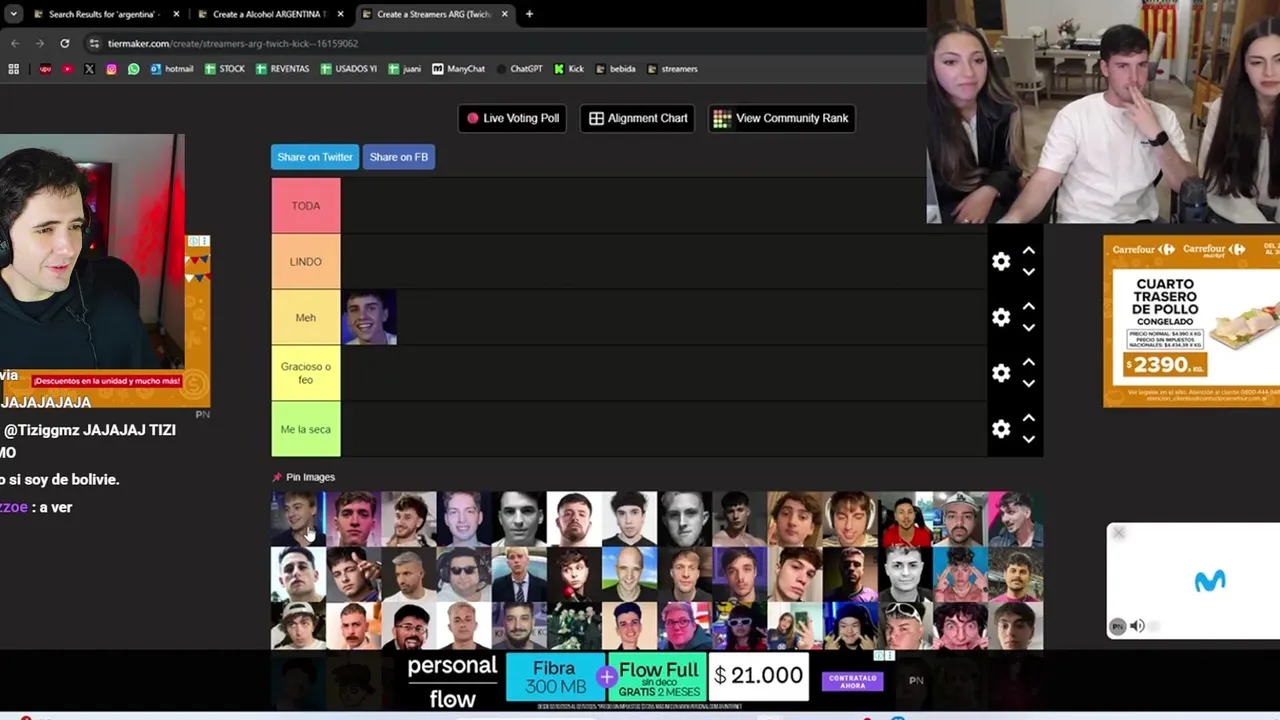The width and height of the screenshot is (1280, 720).
Task: Click View Community Rank button
Action: 781,118
